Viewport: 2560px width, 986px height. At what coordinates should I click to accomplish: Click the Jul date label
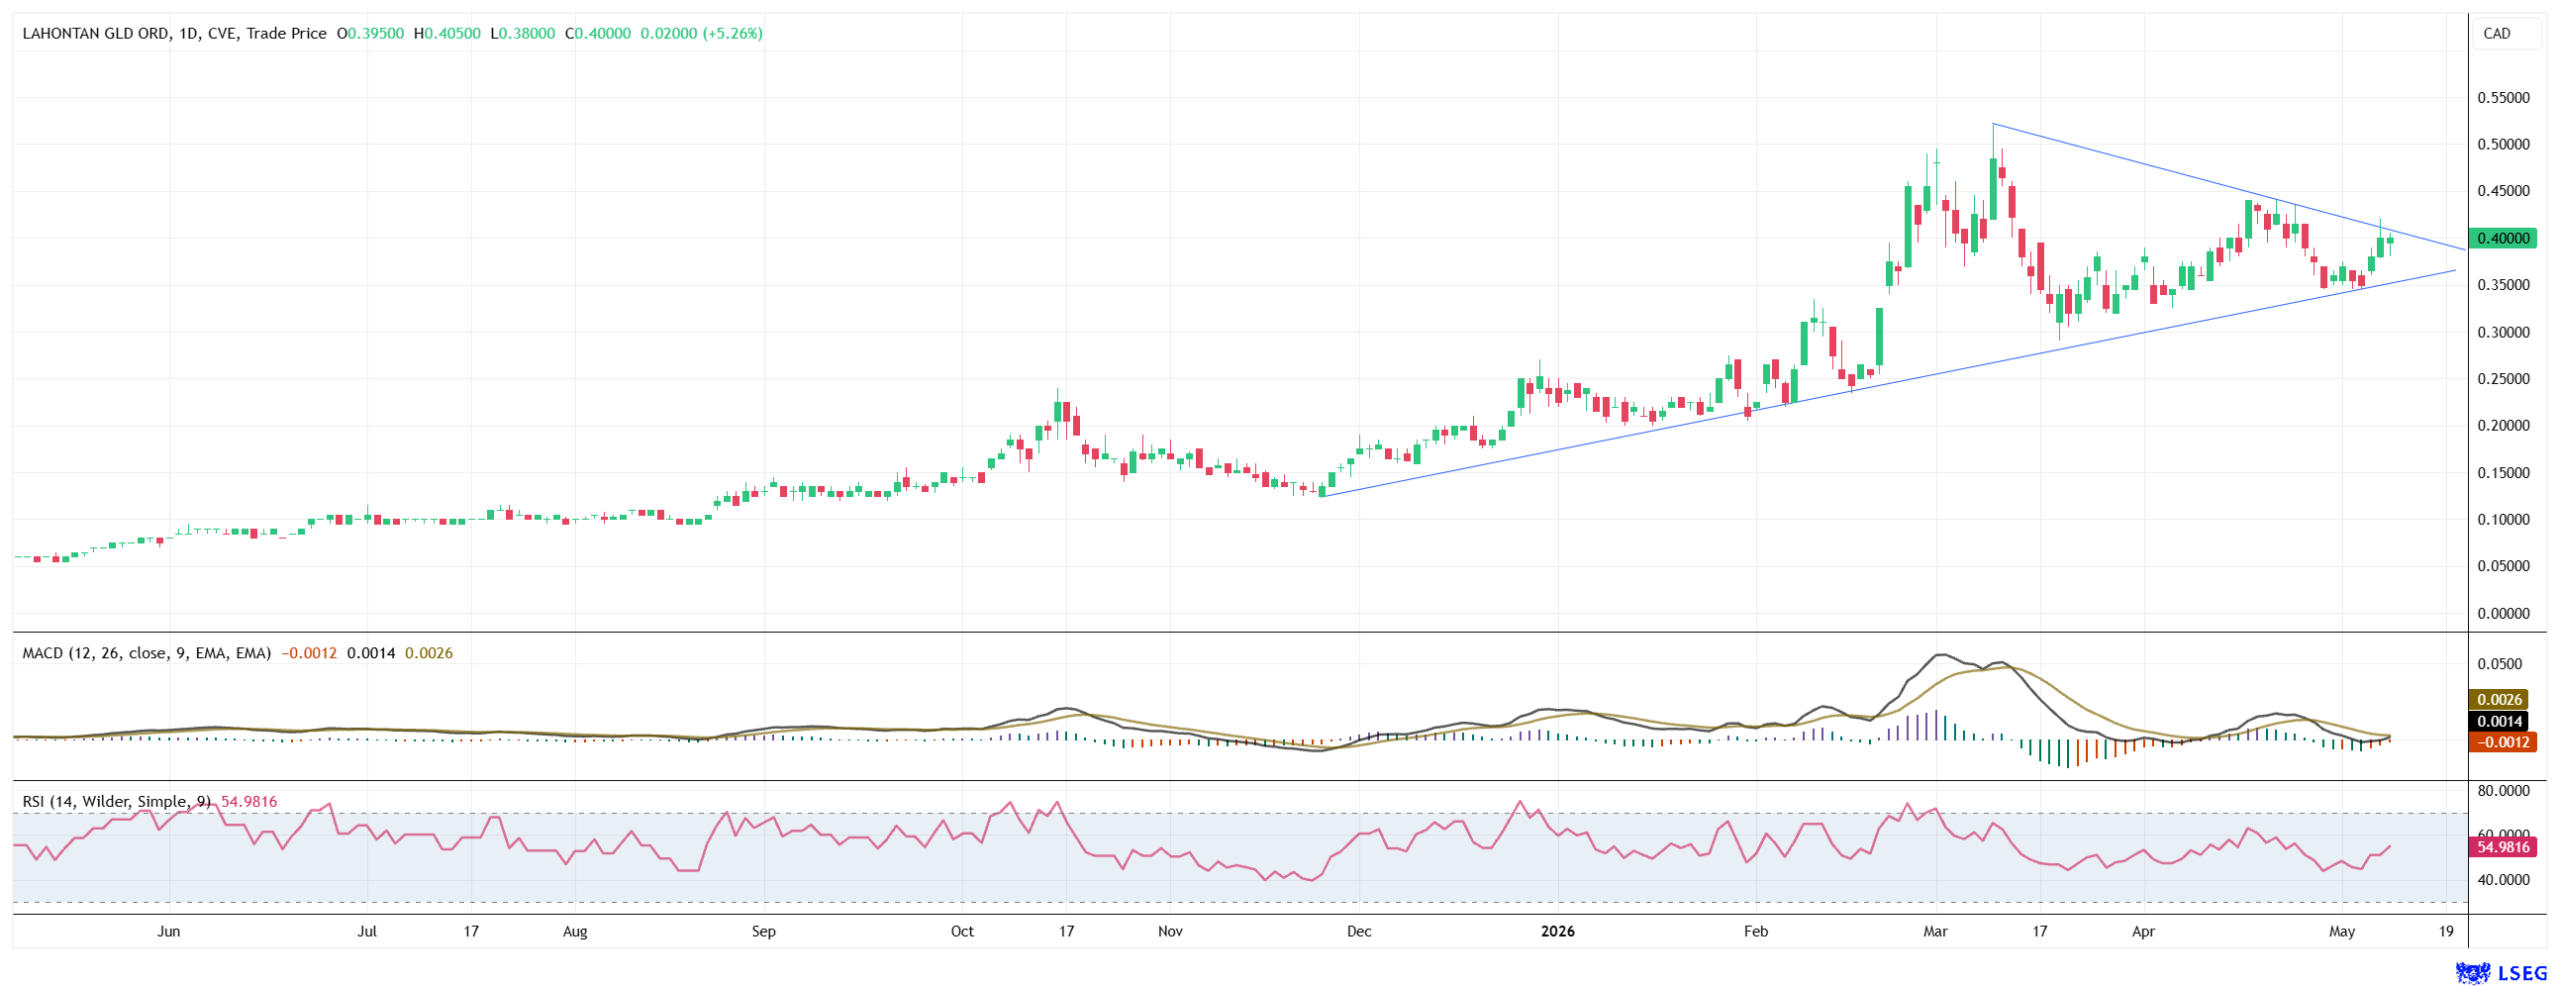pos(367,931)
